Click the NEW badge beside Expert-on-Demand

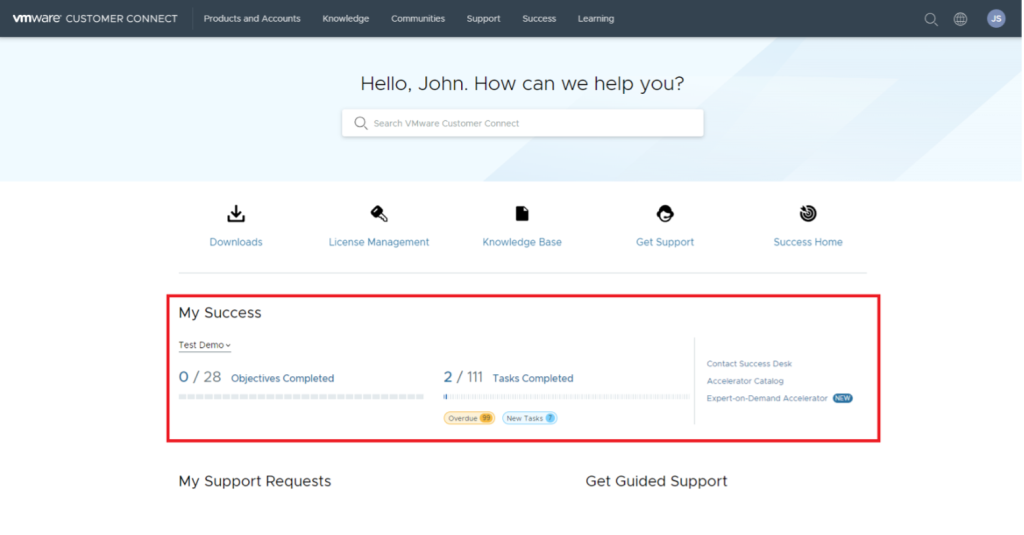[842, 398]
